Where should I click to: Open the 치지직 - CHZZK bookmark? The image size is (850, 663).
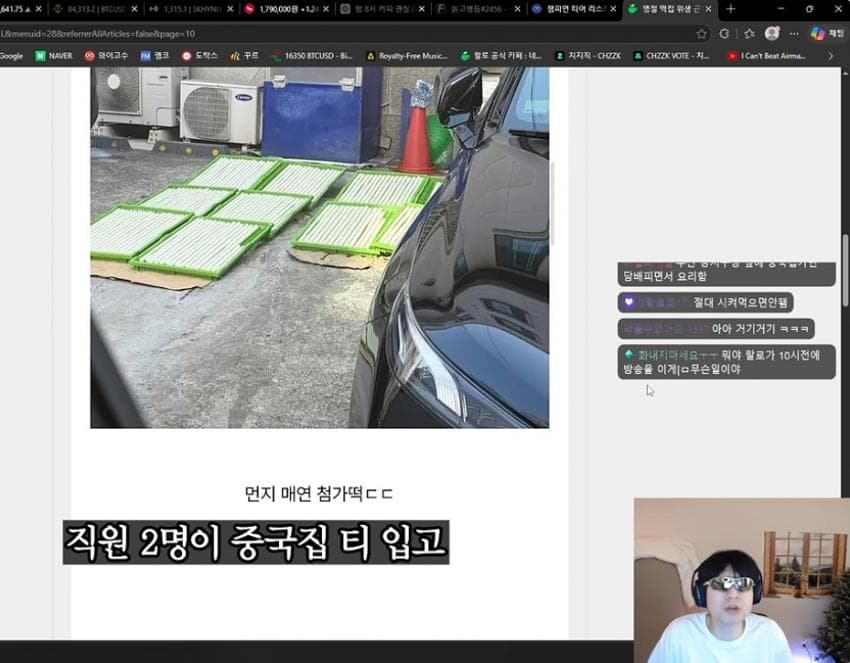point(588,56)
